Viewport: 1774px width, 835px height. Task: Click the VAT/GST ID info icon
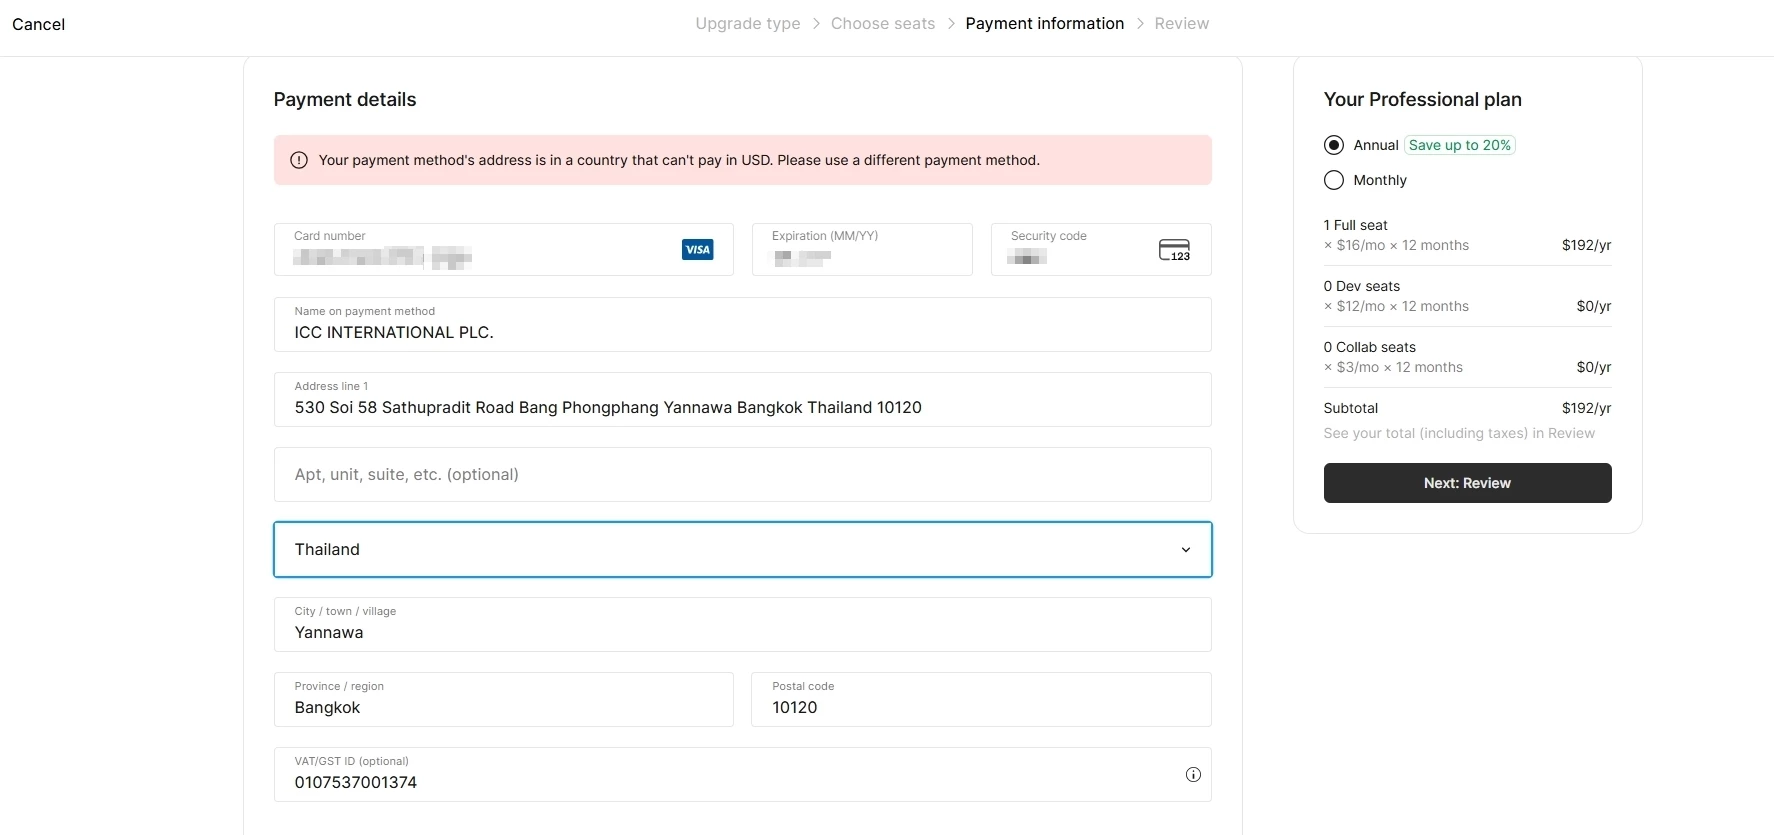tap(1193, 774)
